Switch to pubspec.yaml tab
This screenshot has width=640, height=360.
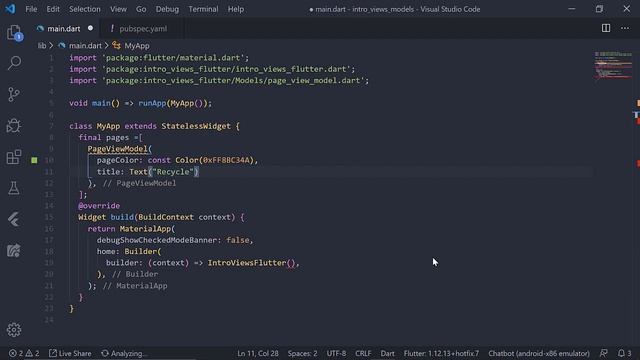pos(143,29)
